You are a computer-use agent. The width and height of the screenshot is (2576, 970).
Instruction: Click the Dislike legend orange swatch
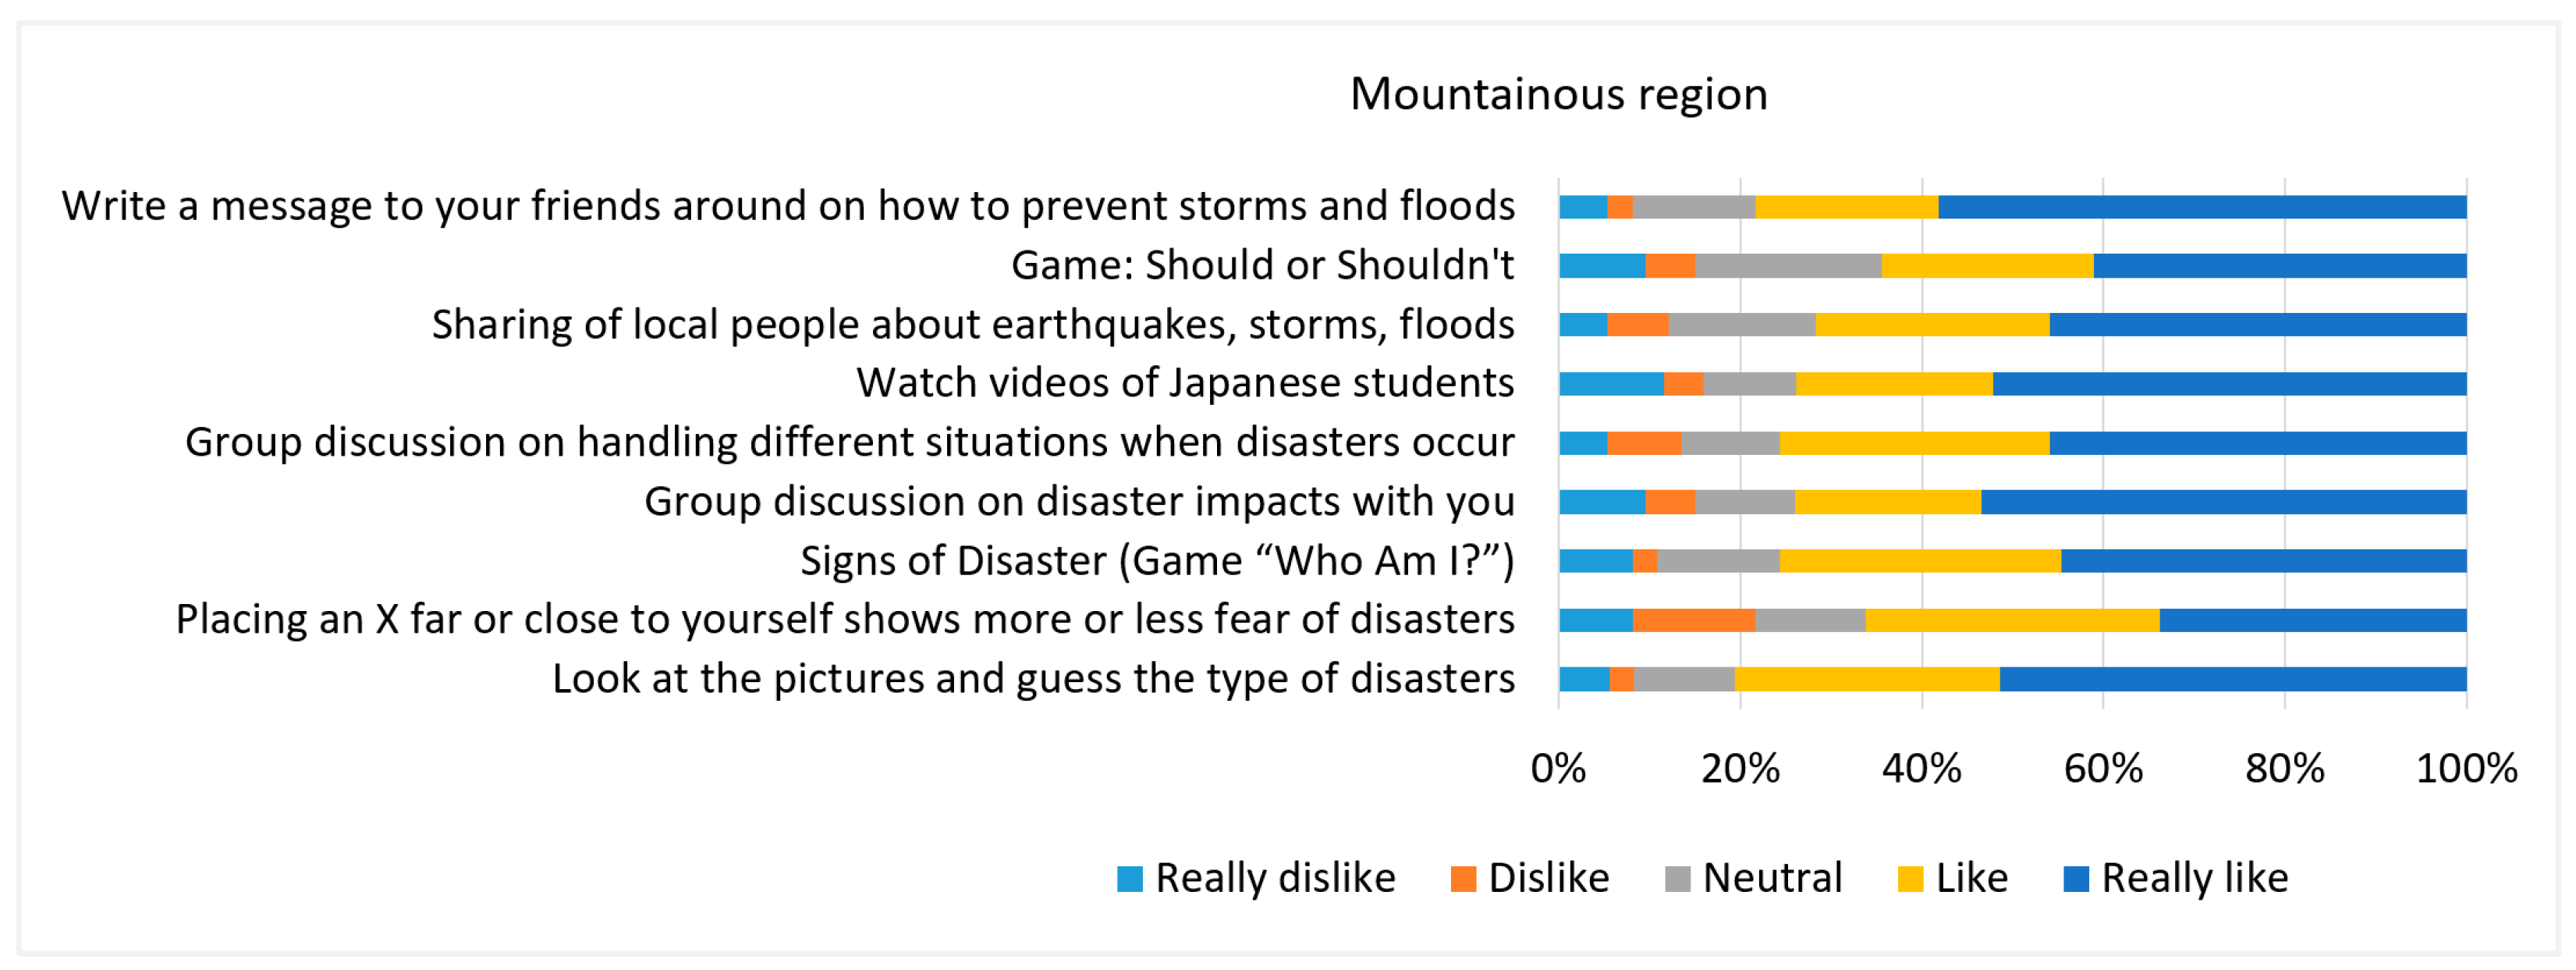(x=1463, y=879)
